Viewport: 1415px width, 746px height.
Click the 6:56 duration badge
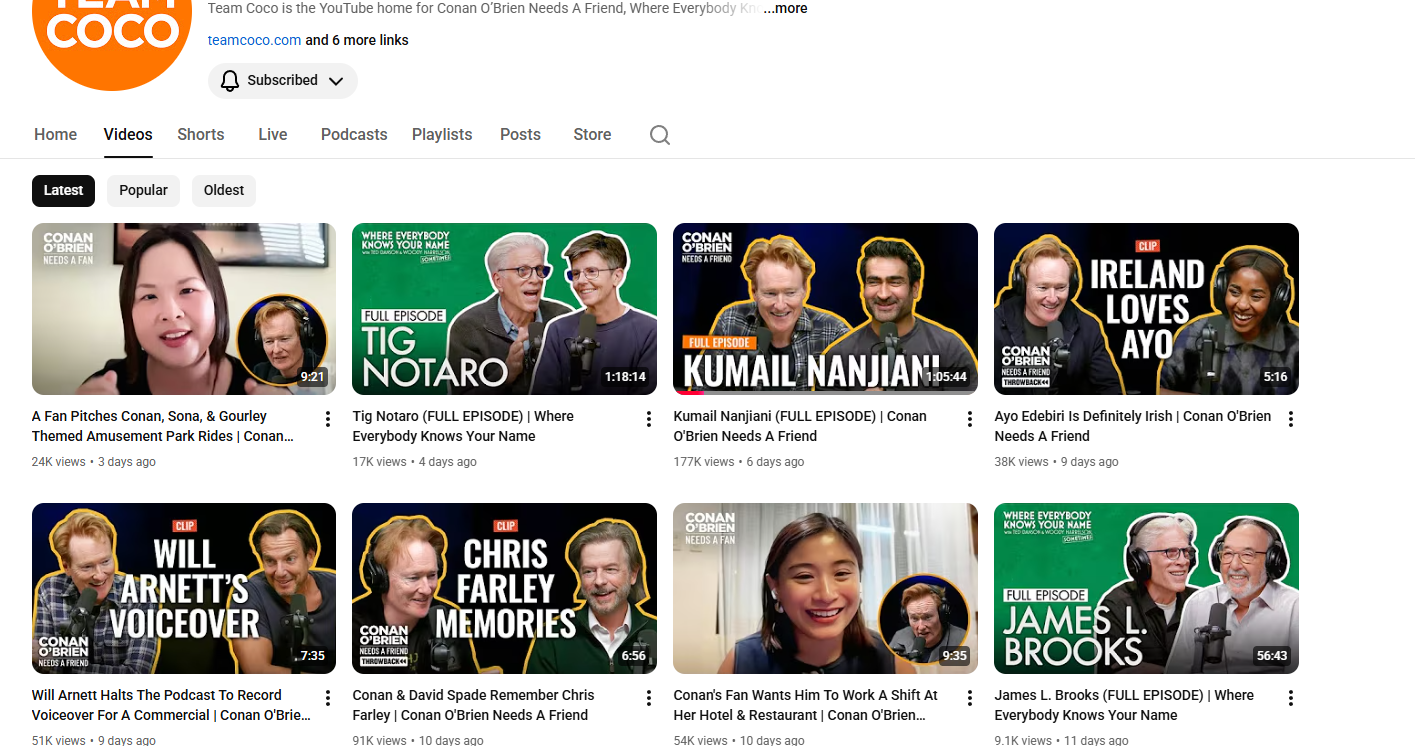[x=634, y=656]
